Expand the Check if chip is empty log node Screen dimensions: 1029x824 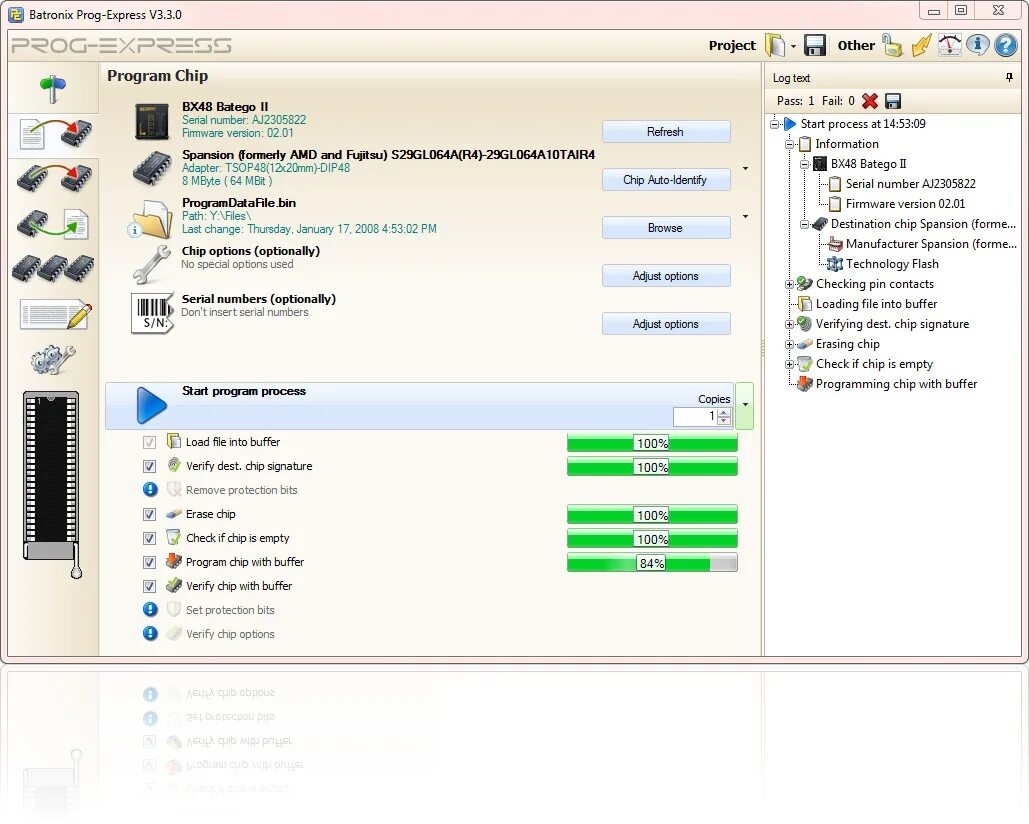[x=789, y=364]
